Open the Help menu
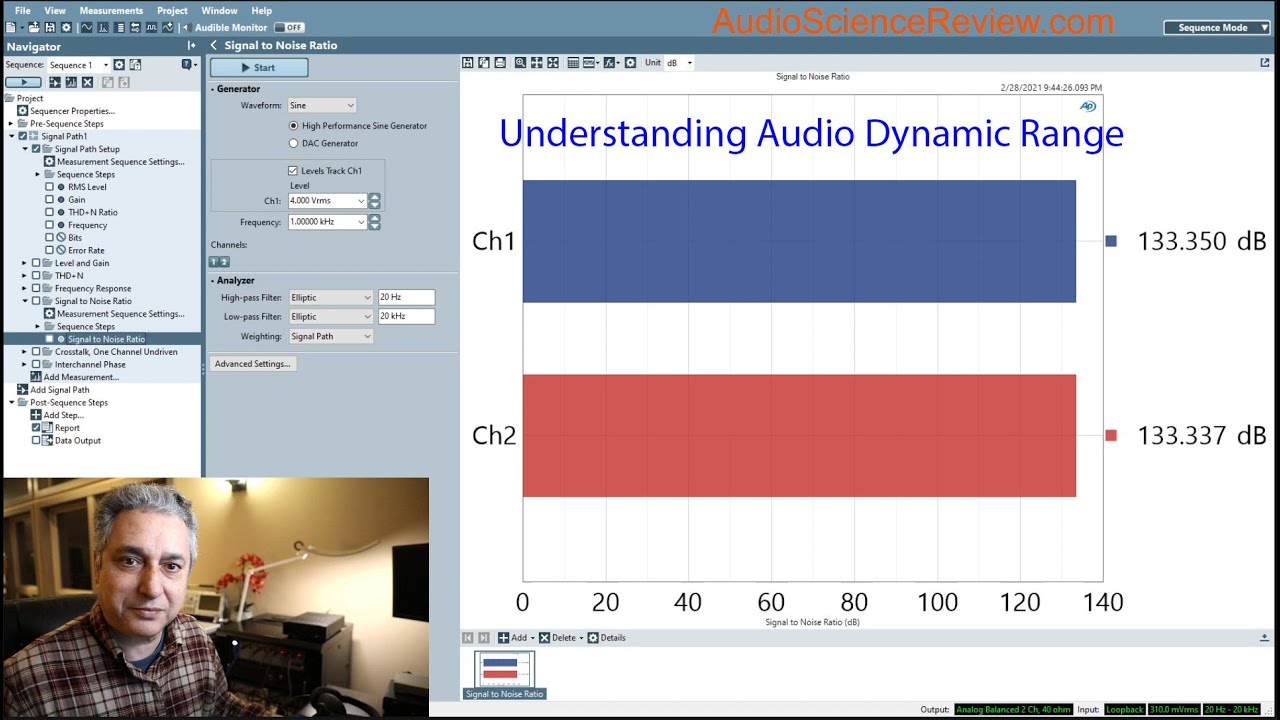1280x720 pixels. click(x=261, y=11)
